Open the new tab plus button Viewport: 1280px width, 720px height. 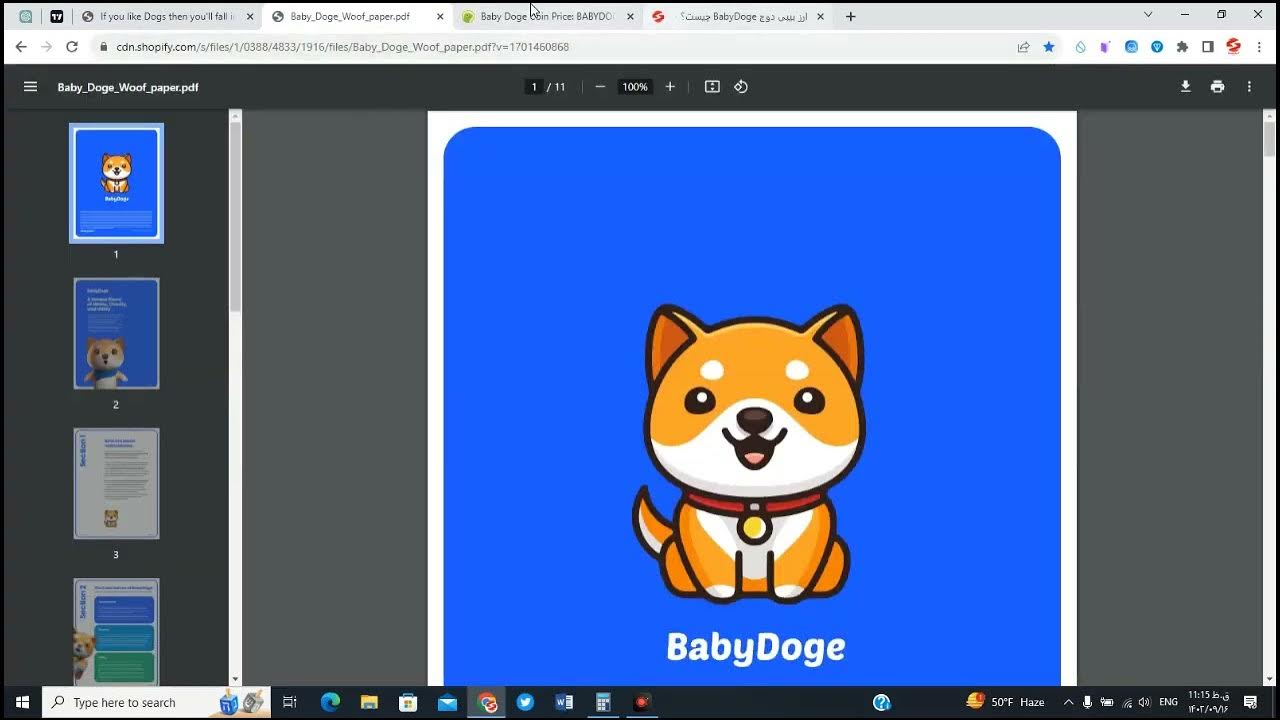[851, 17]
